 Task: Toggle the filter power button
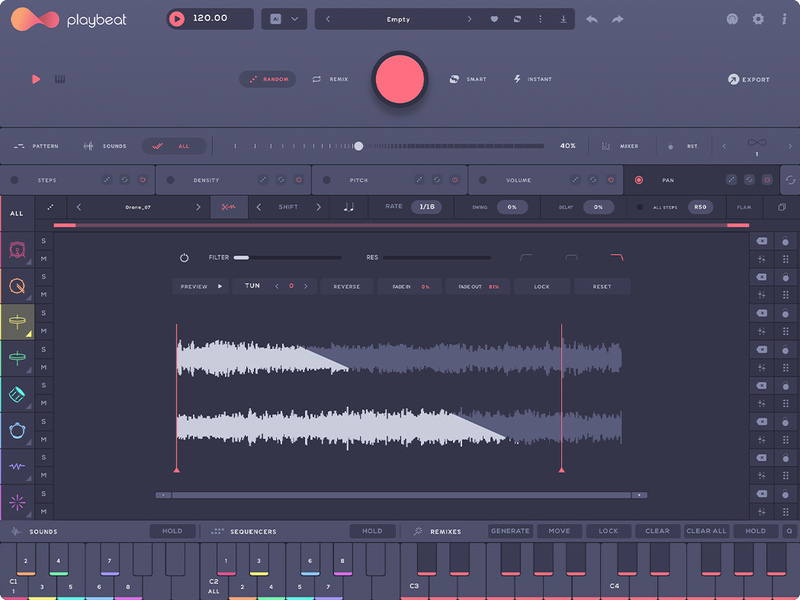click(184, 258)
